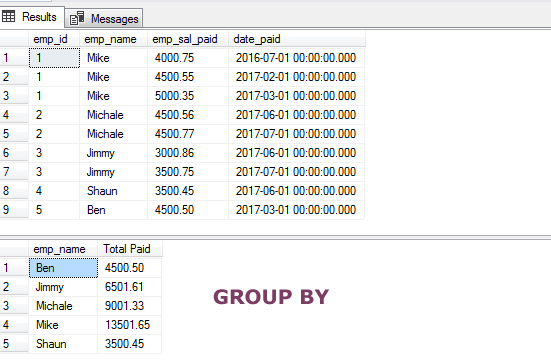
Task: Click emp_id cell 4 in Shaun's row
Action: point(54,191)
